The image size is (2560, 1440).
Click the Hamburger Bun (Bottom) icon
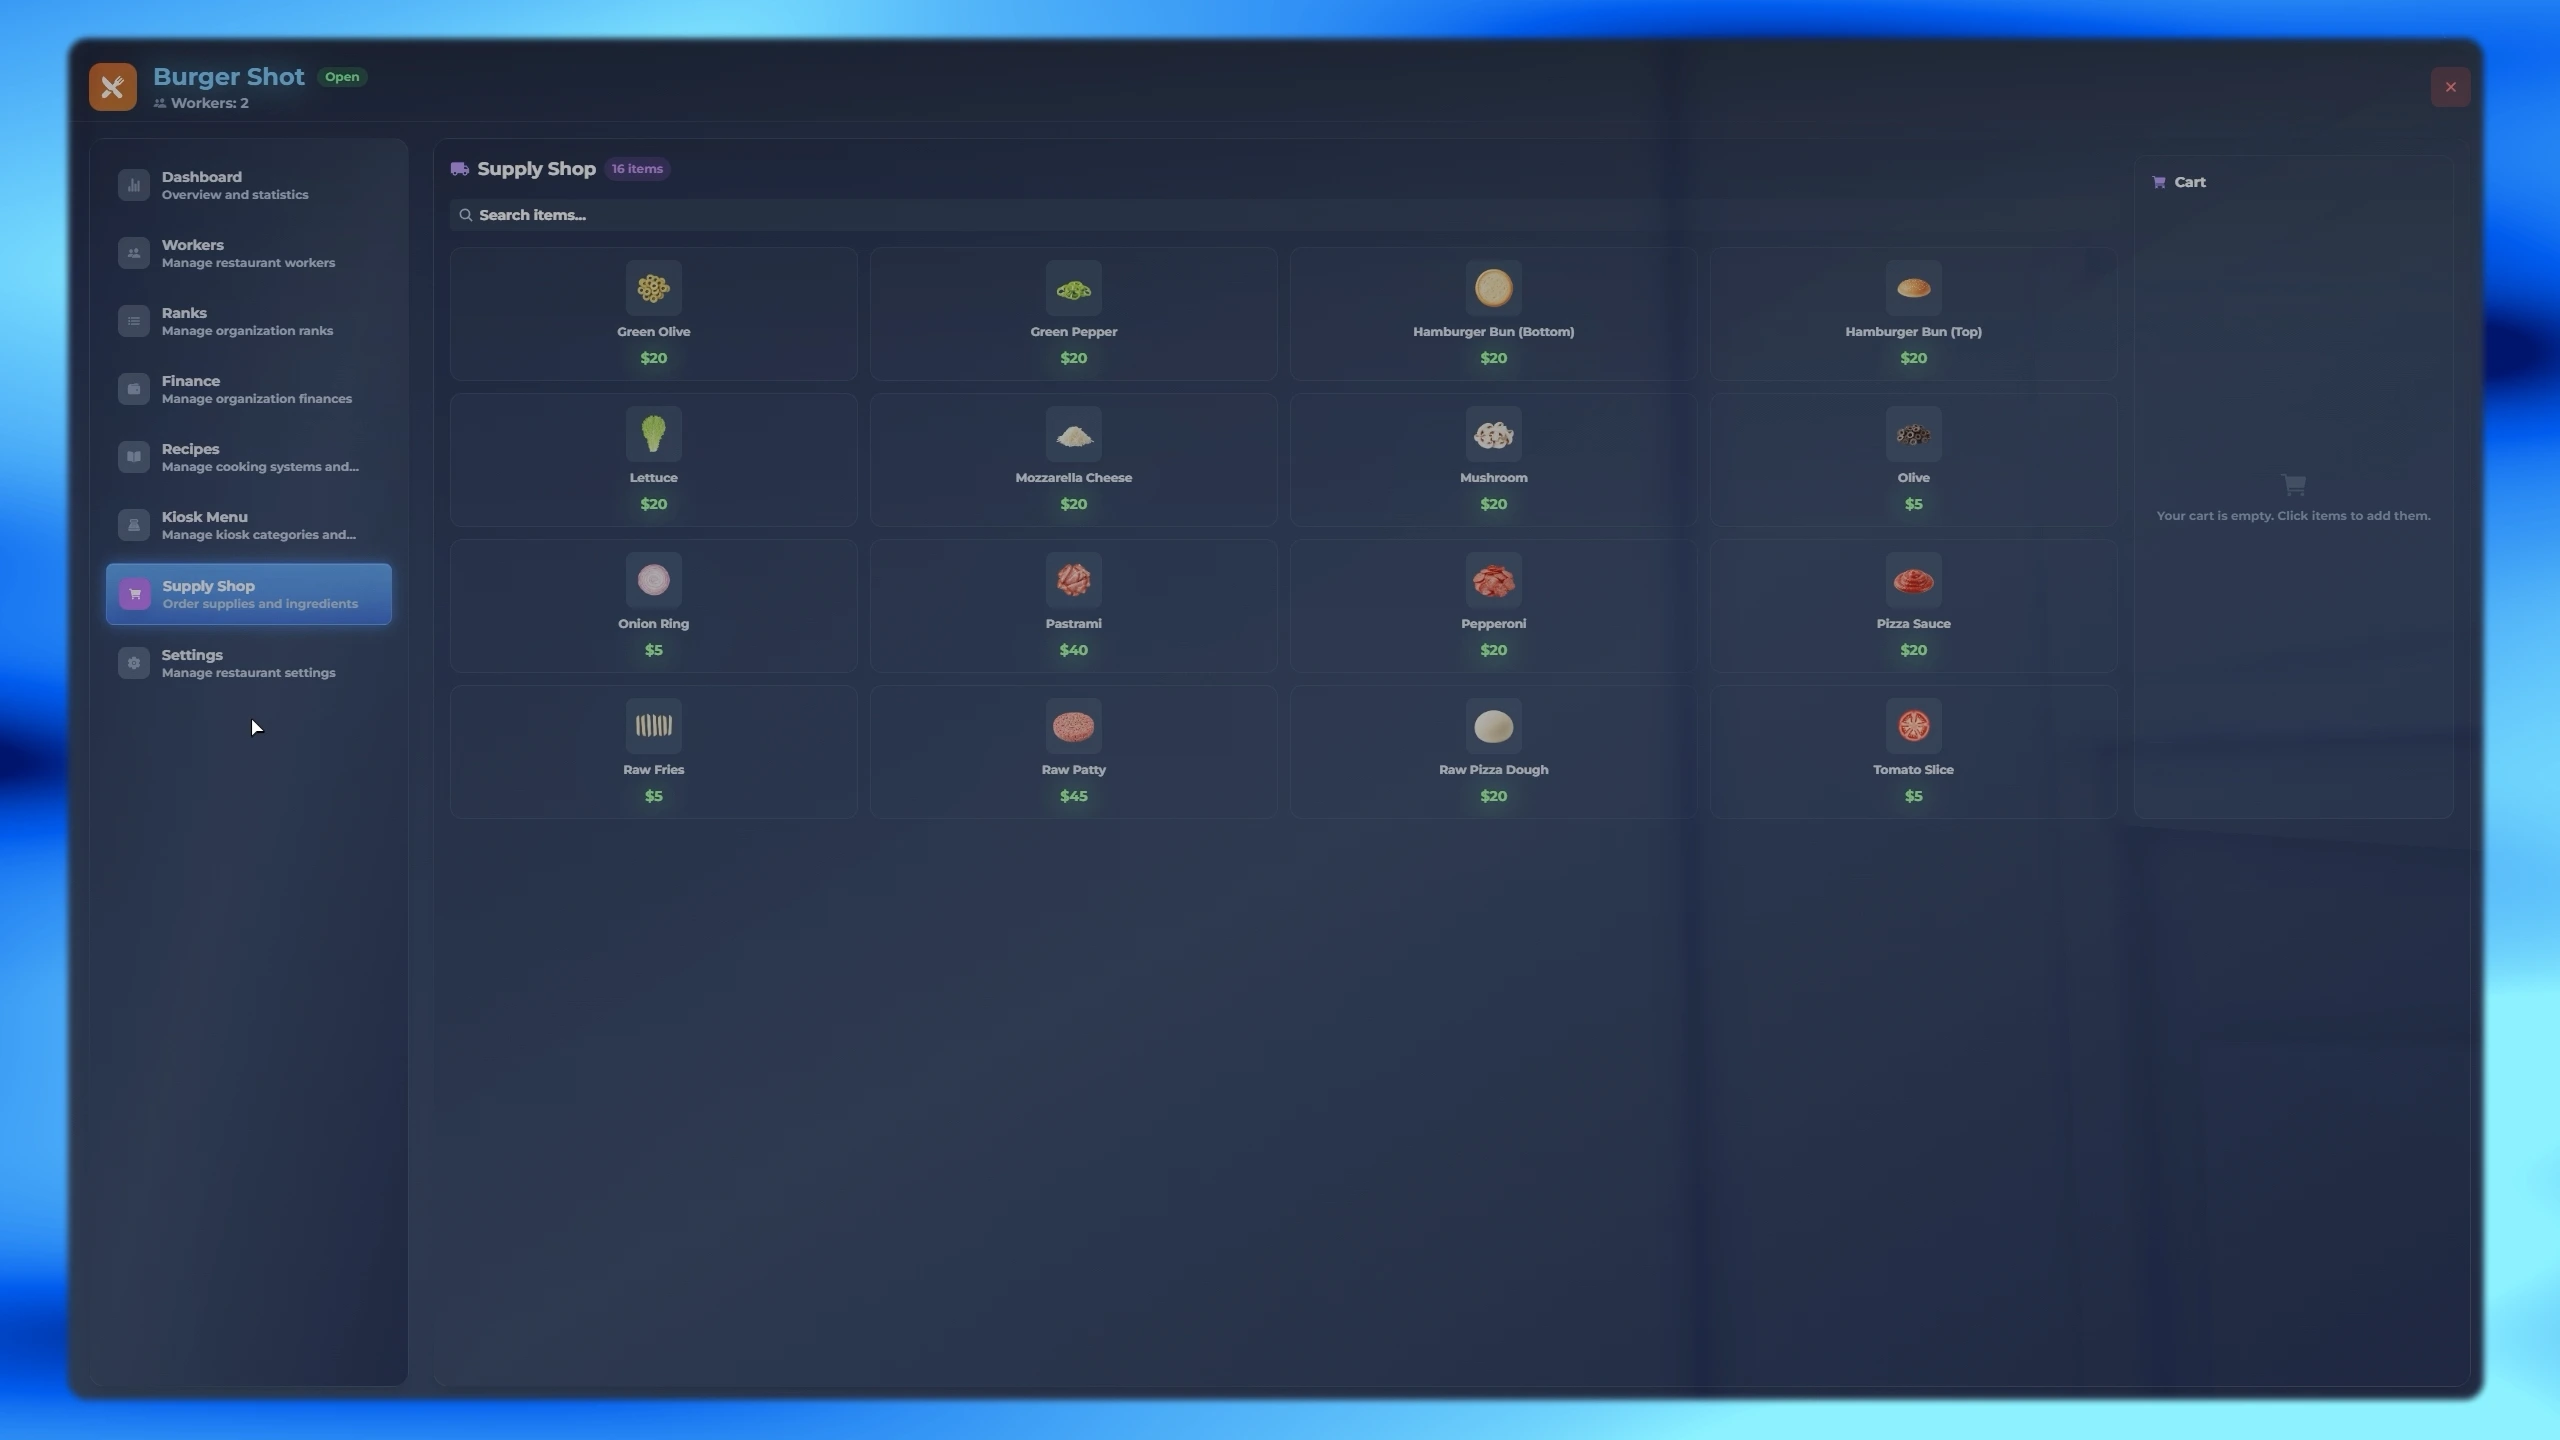pos(1493,288)
